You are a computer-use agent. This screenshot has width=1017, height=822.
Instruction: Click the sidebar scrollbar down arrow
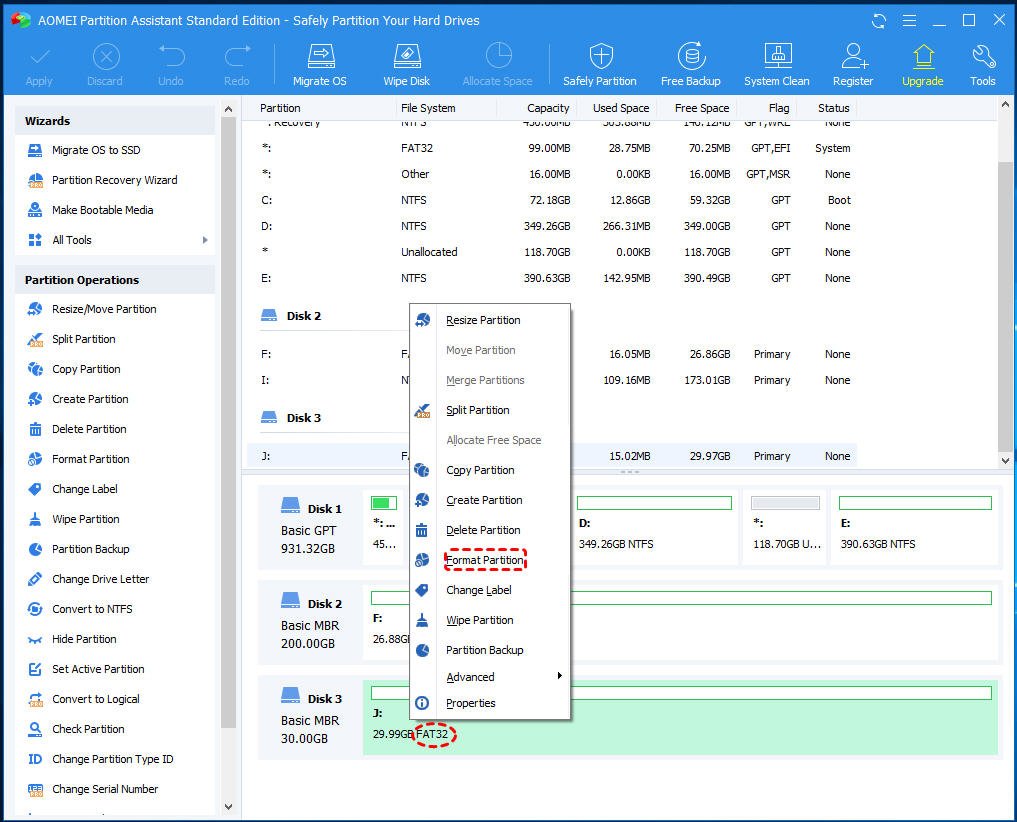tap(228, 807)
